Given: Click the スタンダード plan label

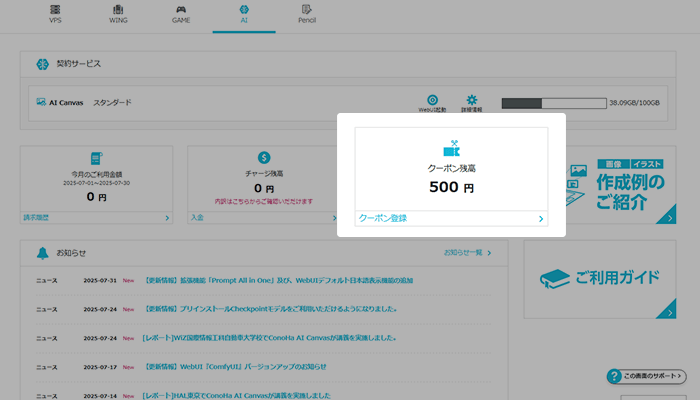Looking at the screenshot, I should (112, 102).
